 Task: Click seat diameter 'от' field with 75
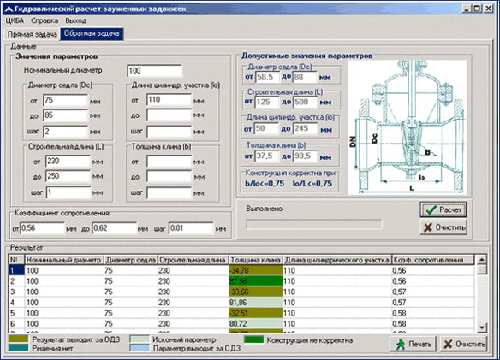coord(65,100)
